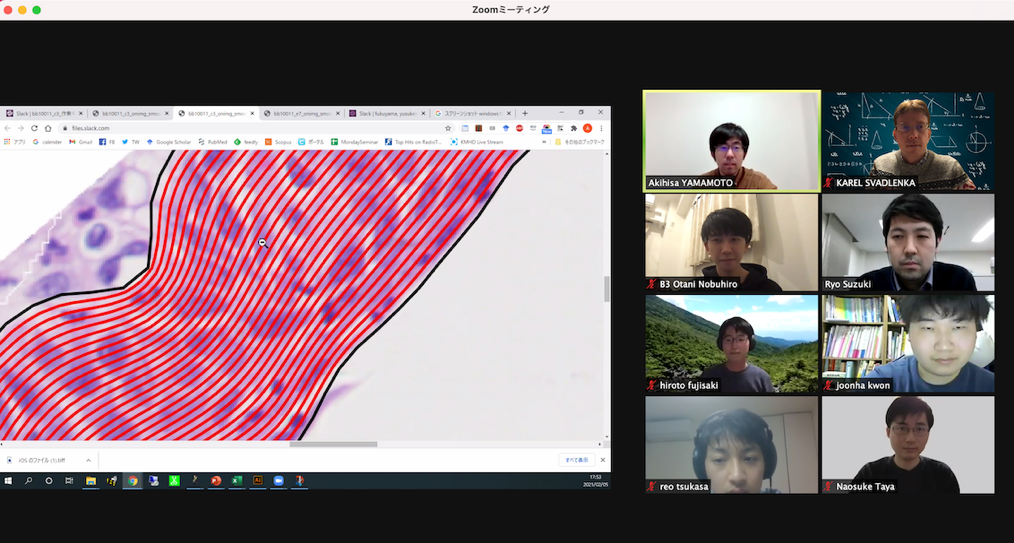Click the red adblock extension icon
1014x543 pixels.
point(519,128)
